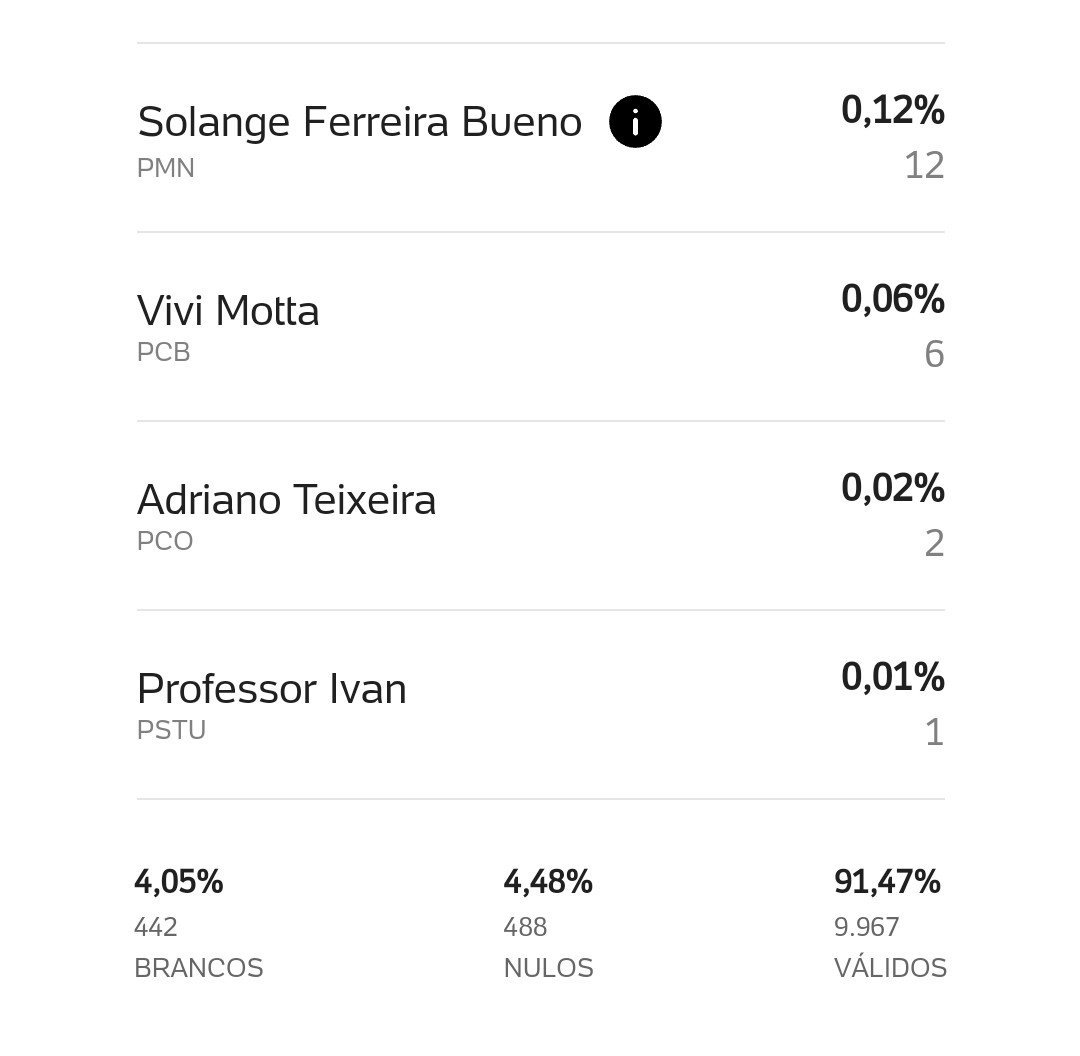Select candidate name Professor Ivan
Screen dimensions: 1080x1056
[x=272, y=688]
